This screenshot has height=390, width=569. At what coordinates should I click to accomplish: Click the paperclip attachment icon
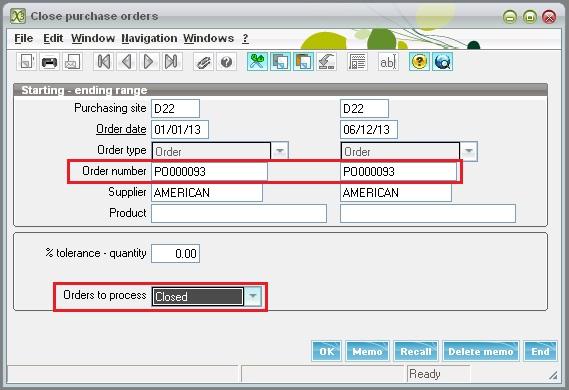pyautogui.click(x=203, y=62)
